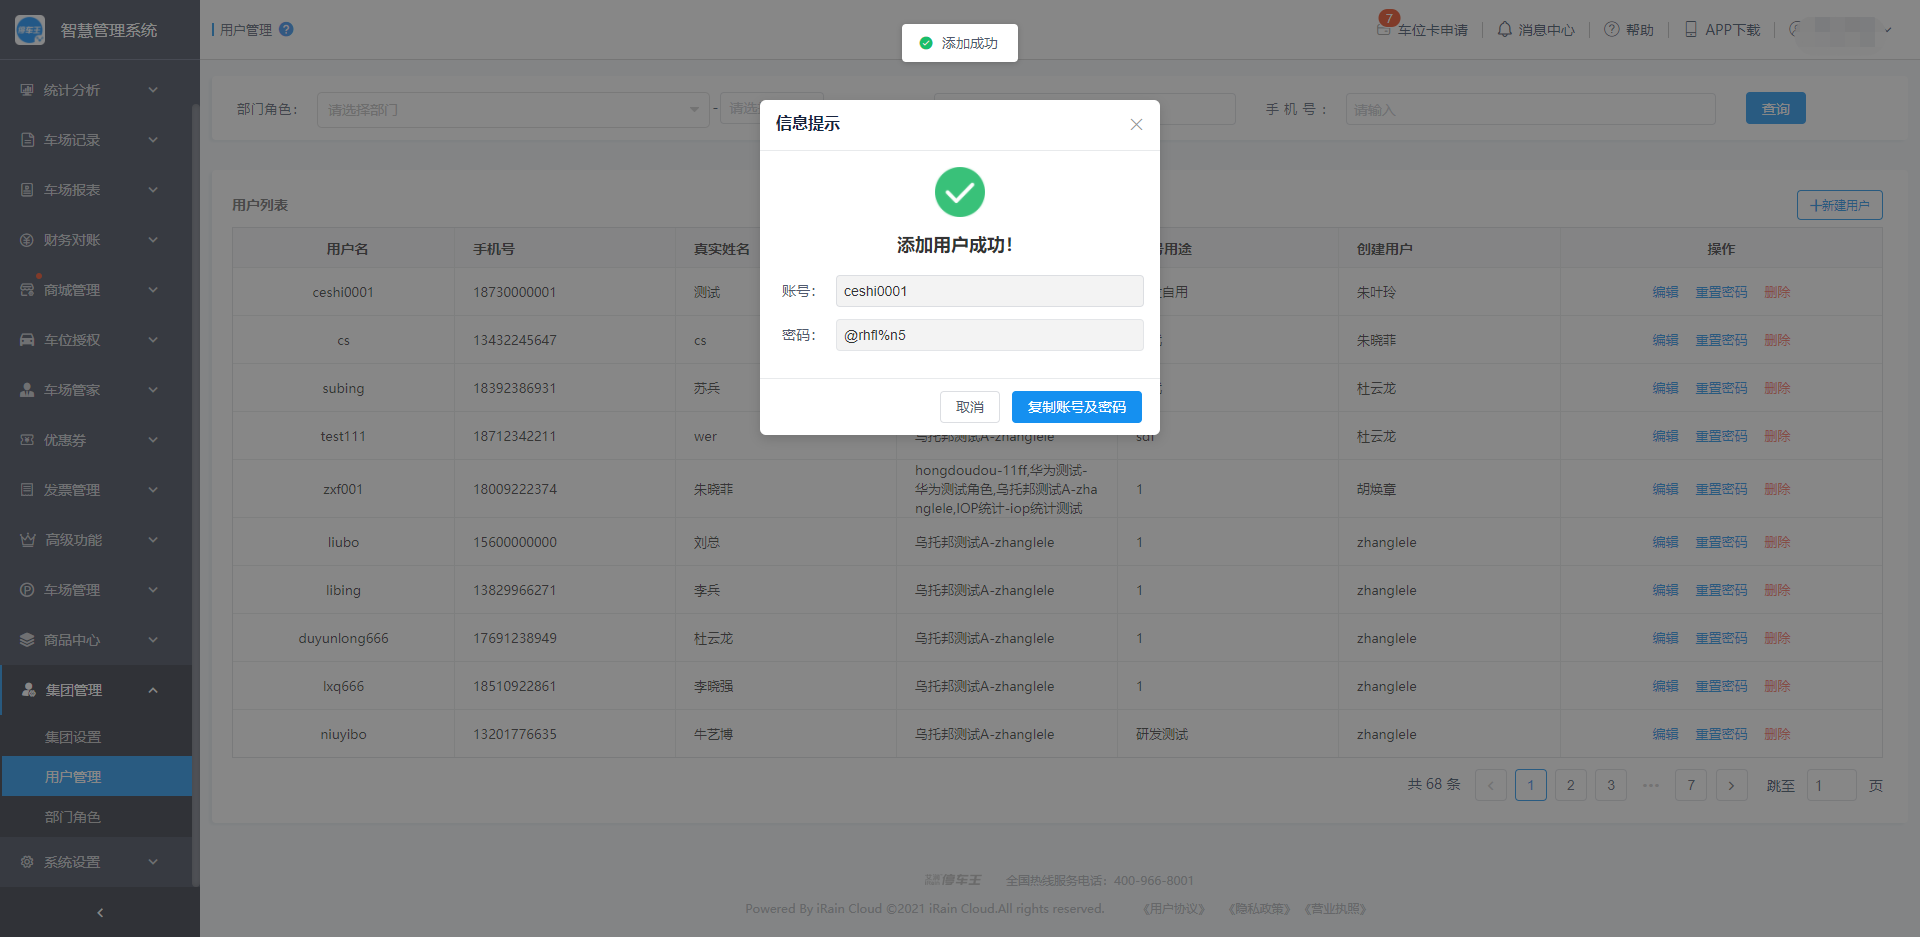Click the 账号 field in the dialog
The height and width of the screenshot is (937, 1920).
click(x=989, y=291)
